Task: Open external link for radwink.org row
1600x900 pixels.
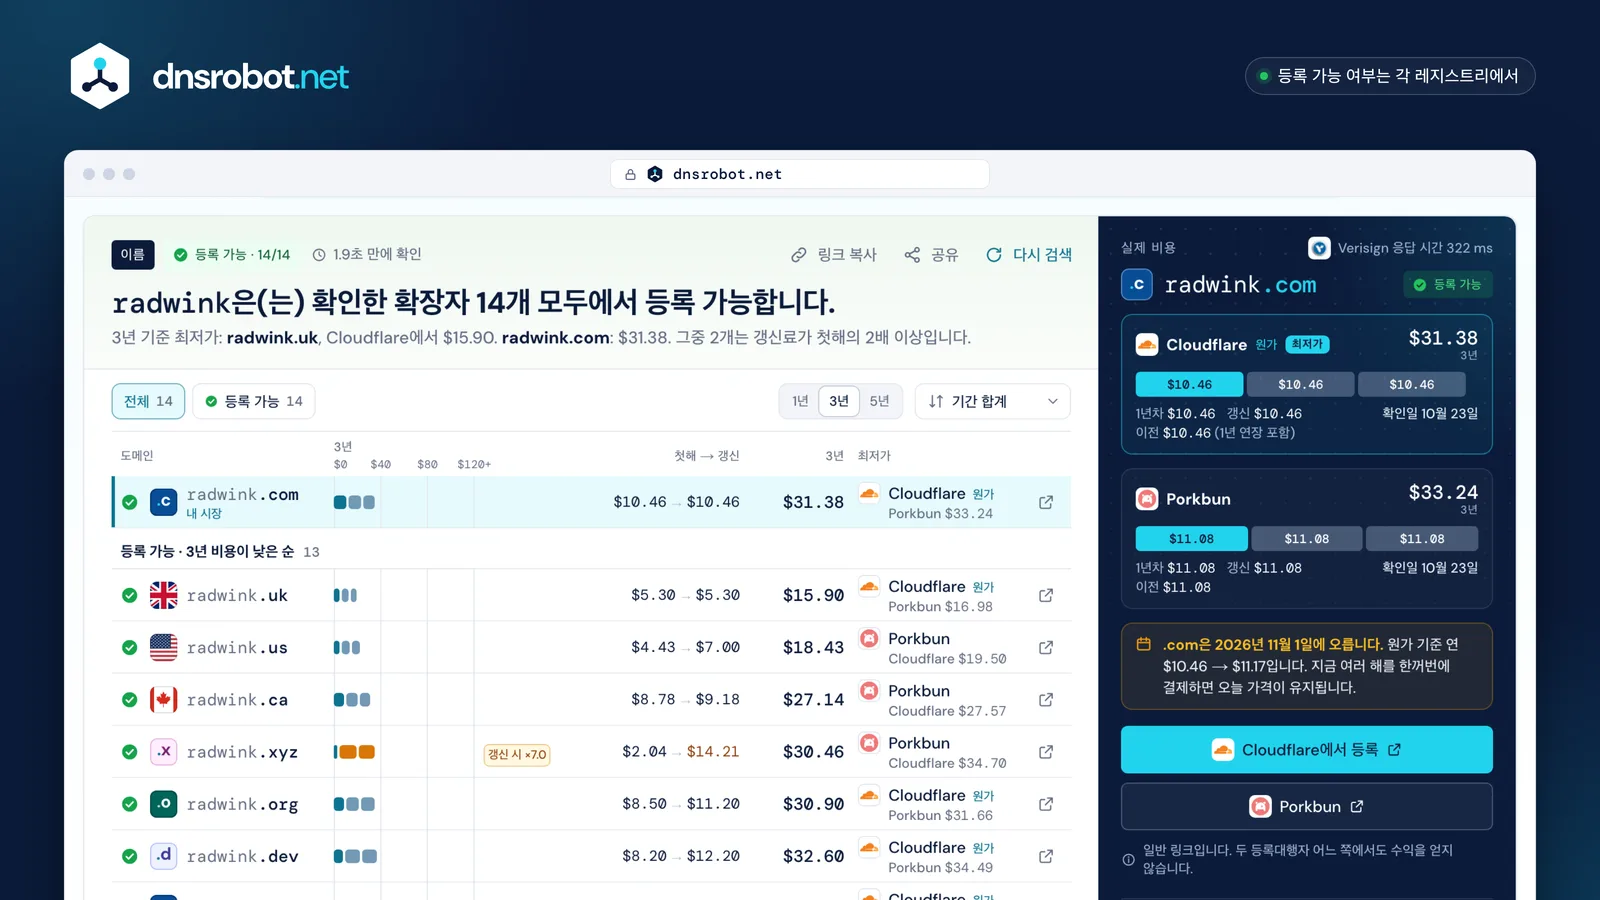Action: (1046, 804)
